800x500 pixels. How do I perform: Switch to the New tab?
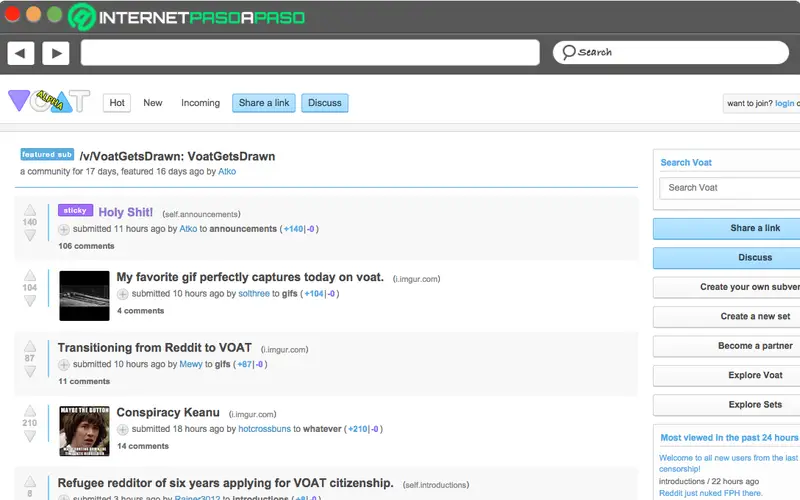point(153,103)
